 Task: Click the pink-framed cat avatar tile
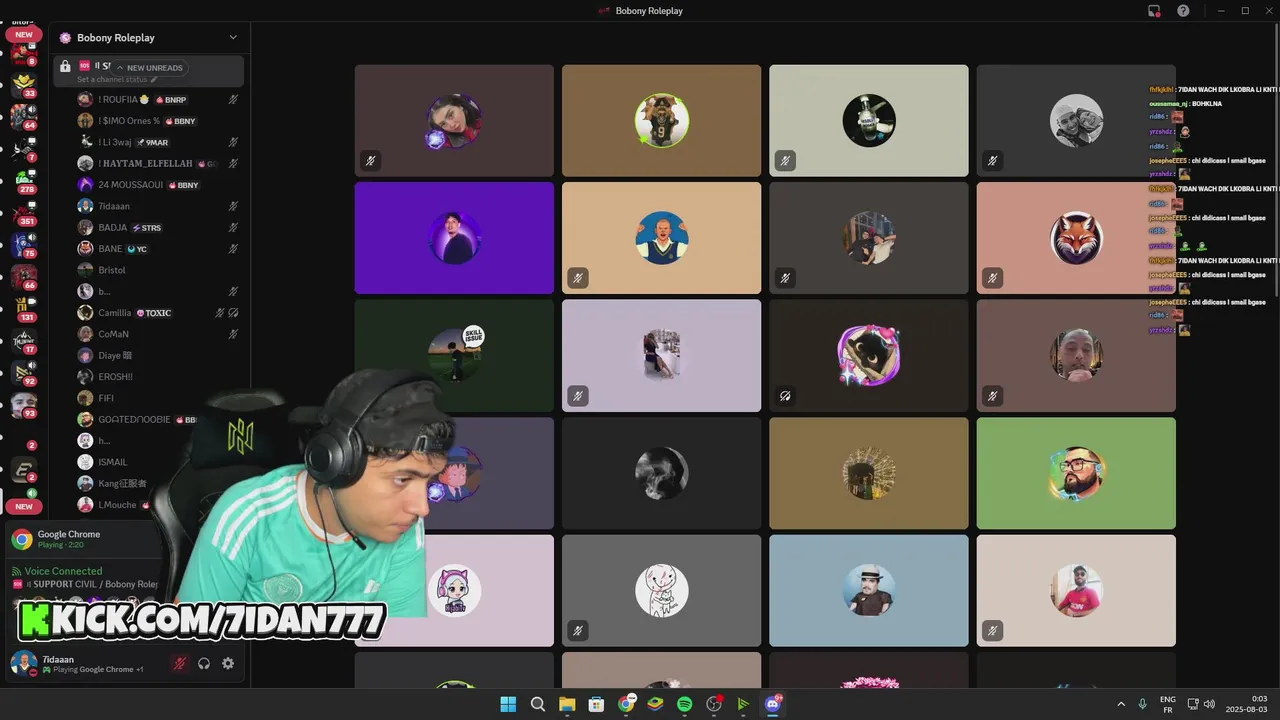tap(869, 355)
